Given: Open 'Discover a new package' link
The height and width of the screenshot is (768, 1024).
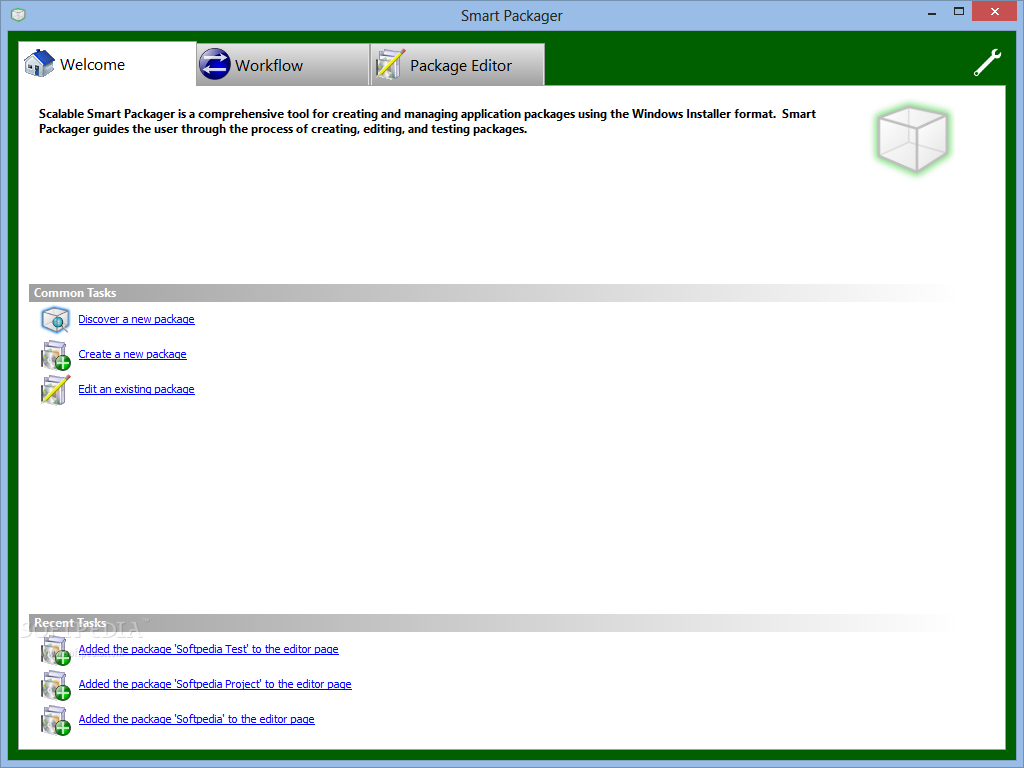Looking at the screenshot, I should pos(136,319).
